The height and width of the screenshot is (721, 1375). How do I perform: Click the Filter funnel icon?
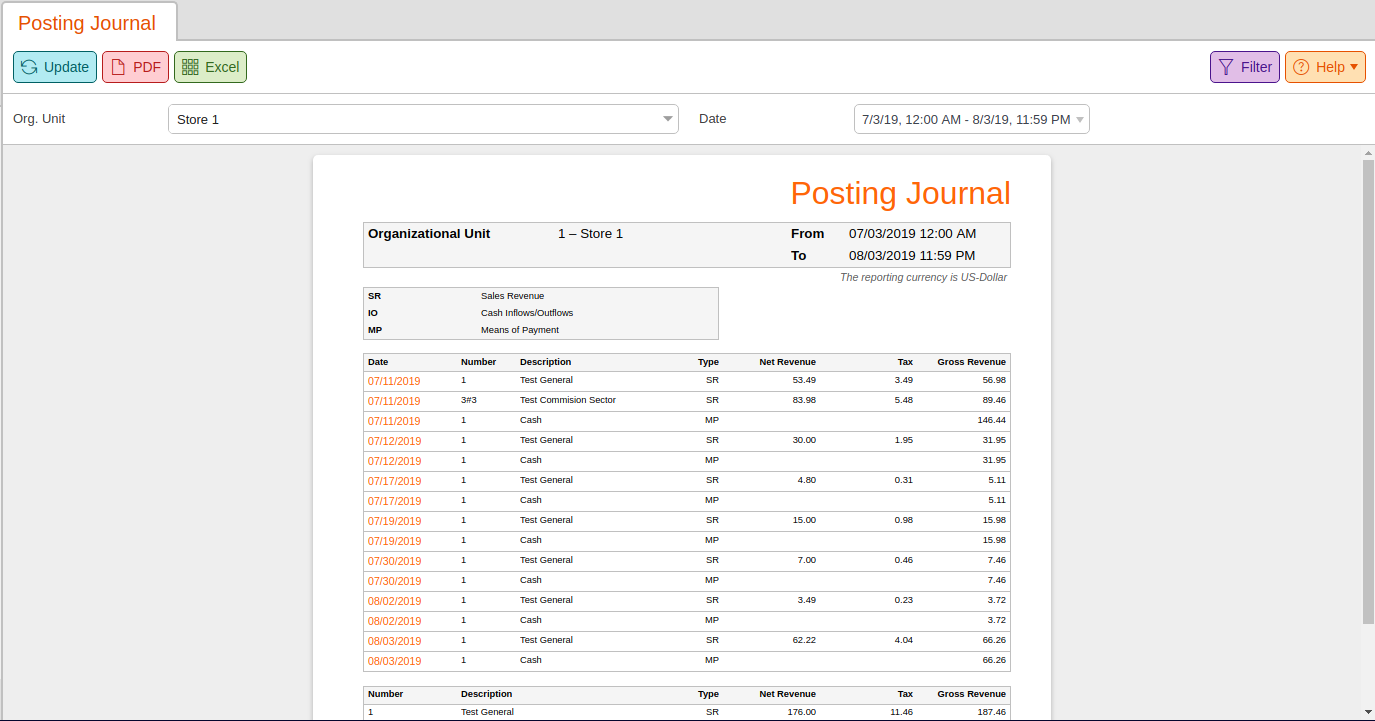(1226, 67)
